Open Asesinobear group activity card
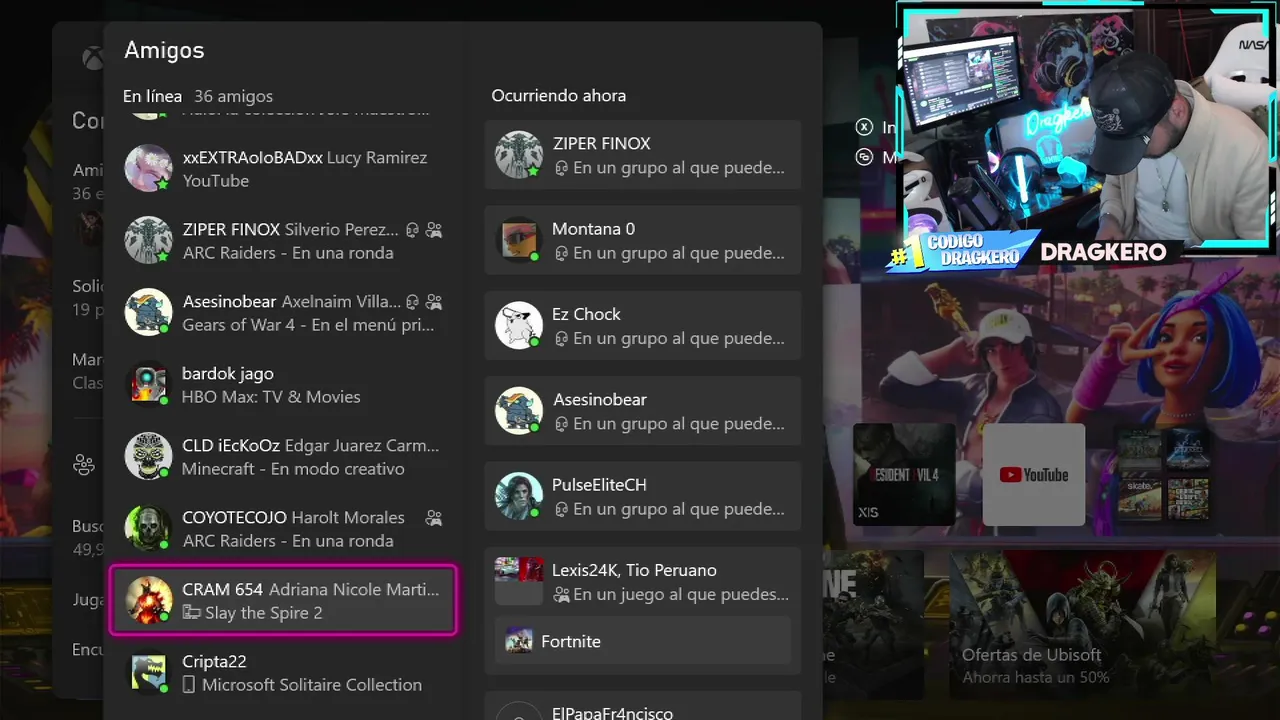Screen dimensions: 1280x720 643,411
